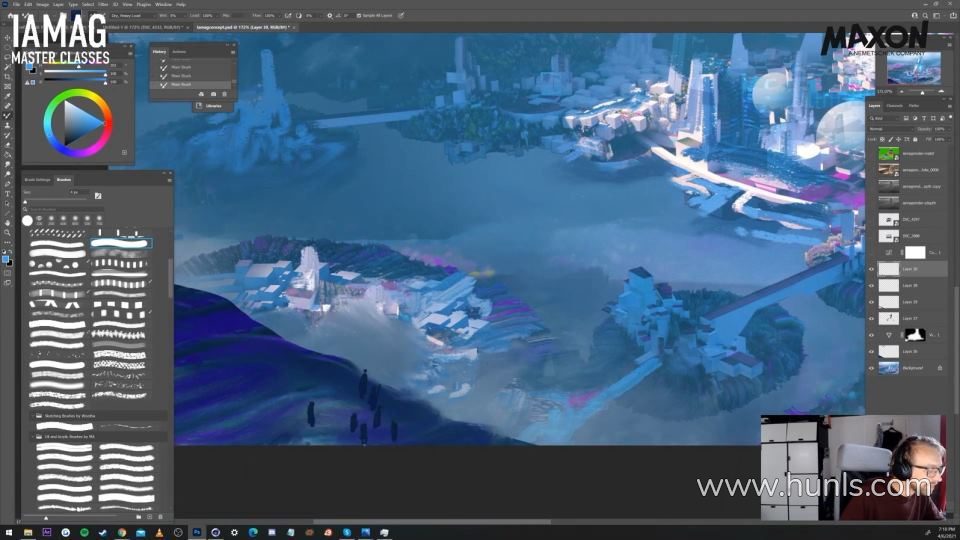The width and height of the screenshot is (960, 540).
Task: Select the History Brush tool
Action: tap(7, 135)
